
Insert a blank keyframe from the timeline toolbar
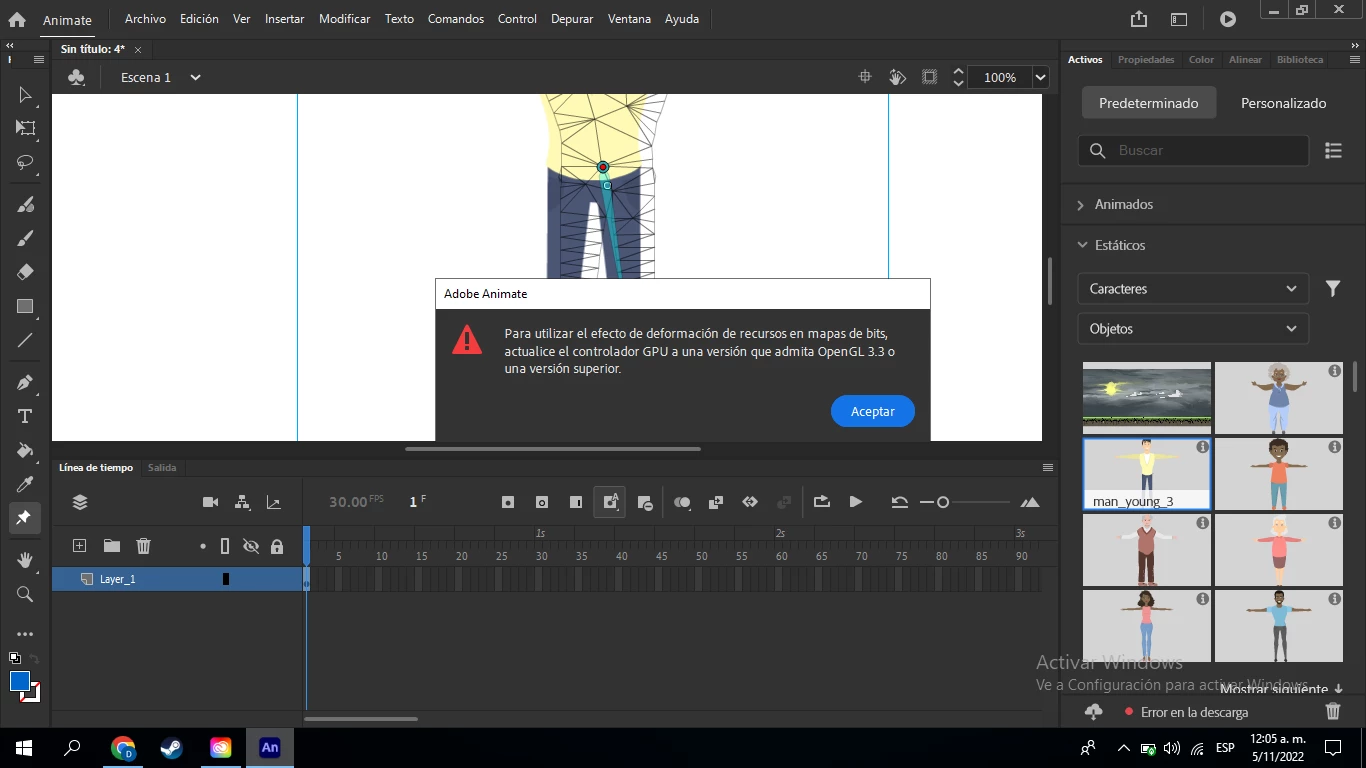[x=542, y=502]
